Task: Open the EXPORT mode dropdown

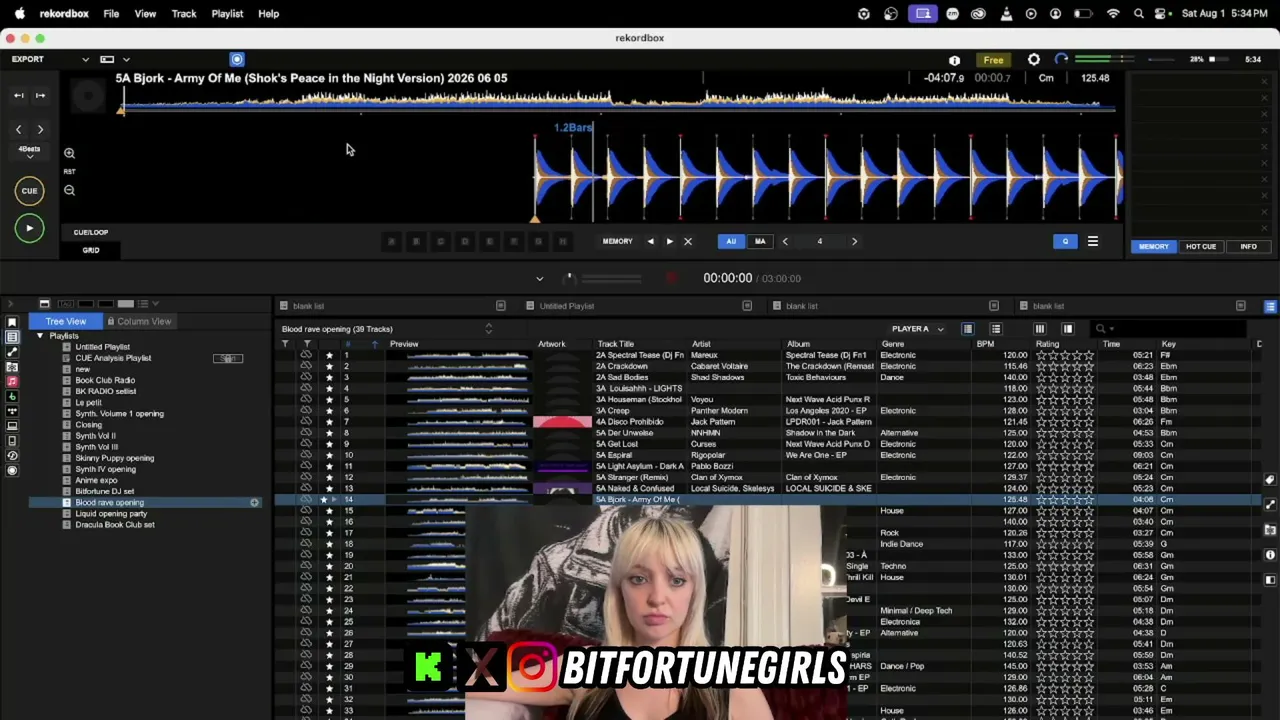Action: point(50,60)
